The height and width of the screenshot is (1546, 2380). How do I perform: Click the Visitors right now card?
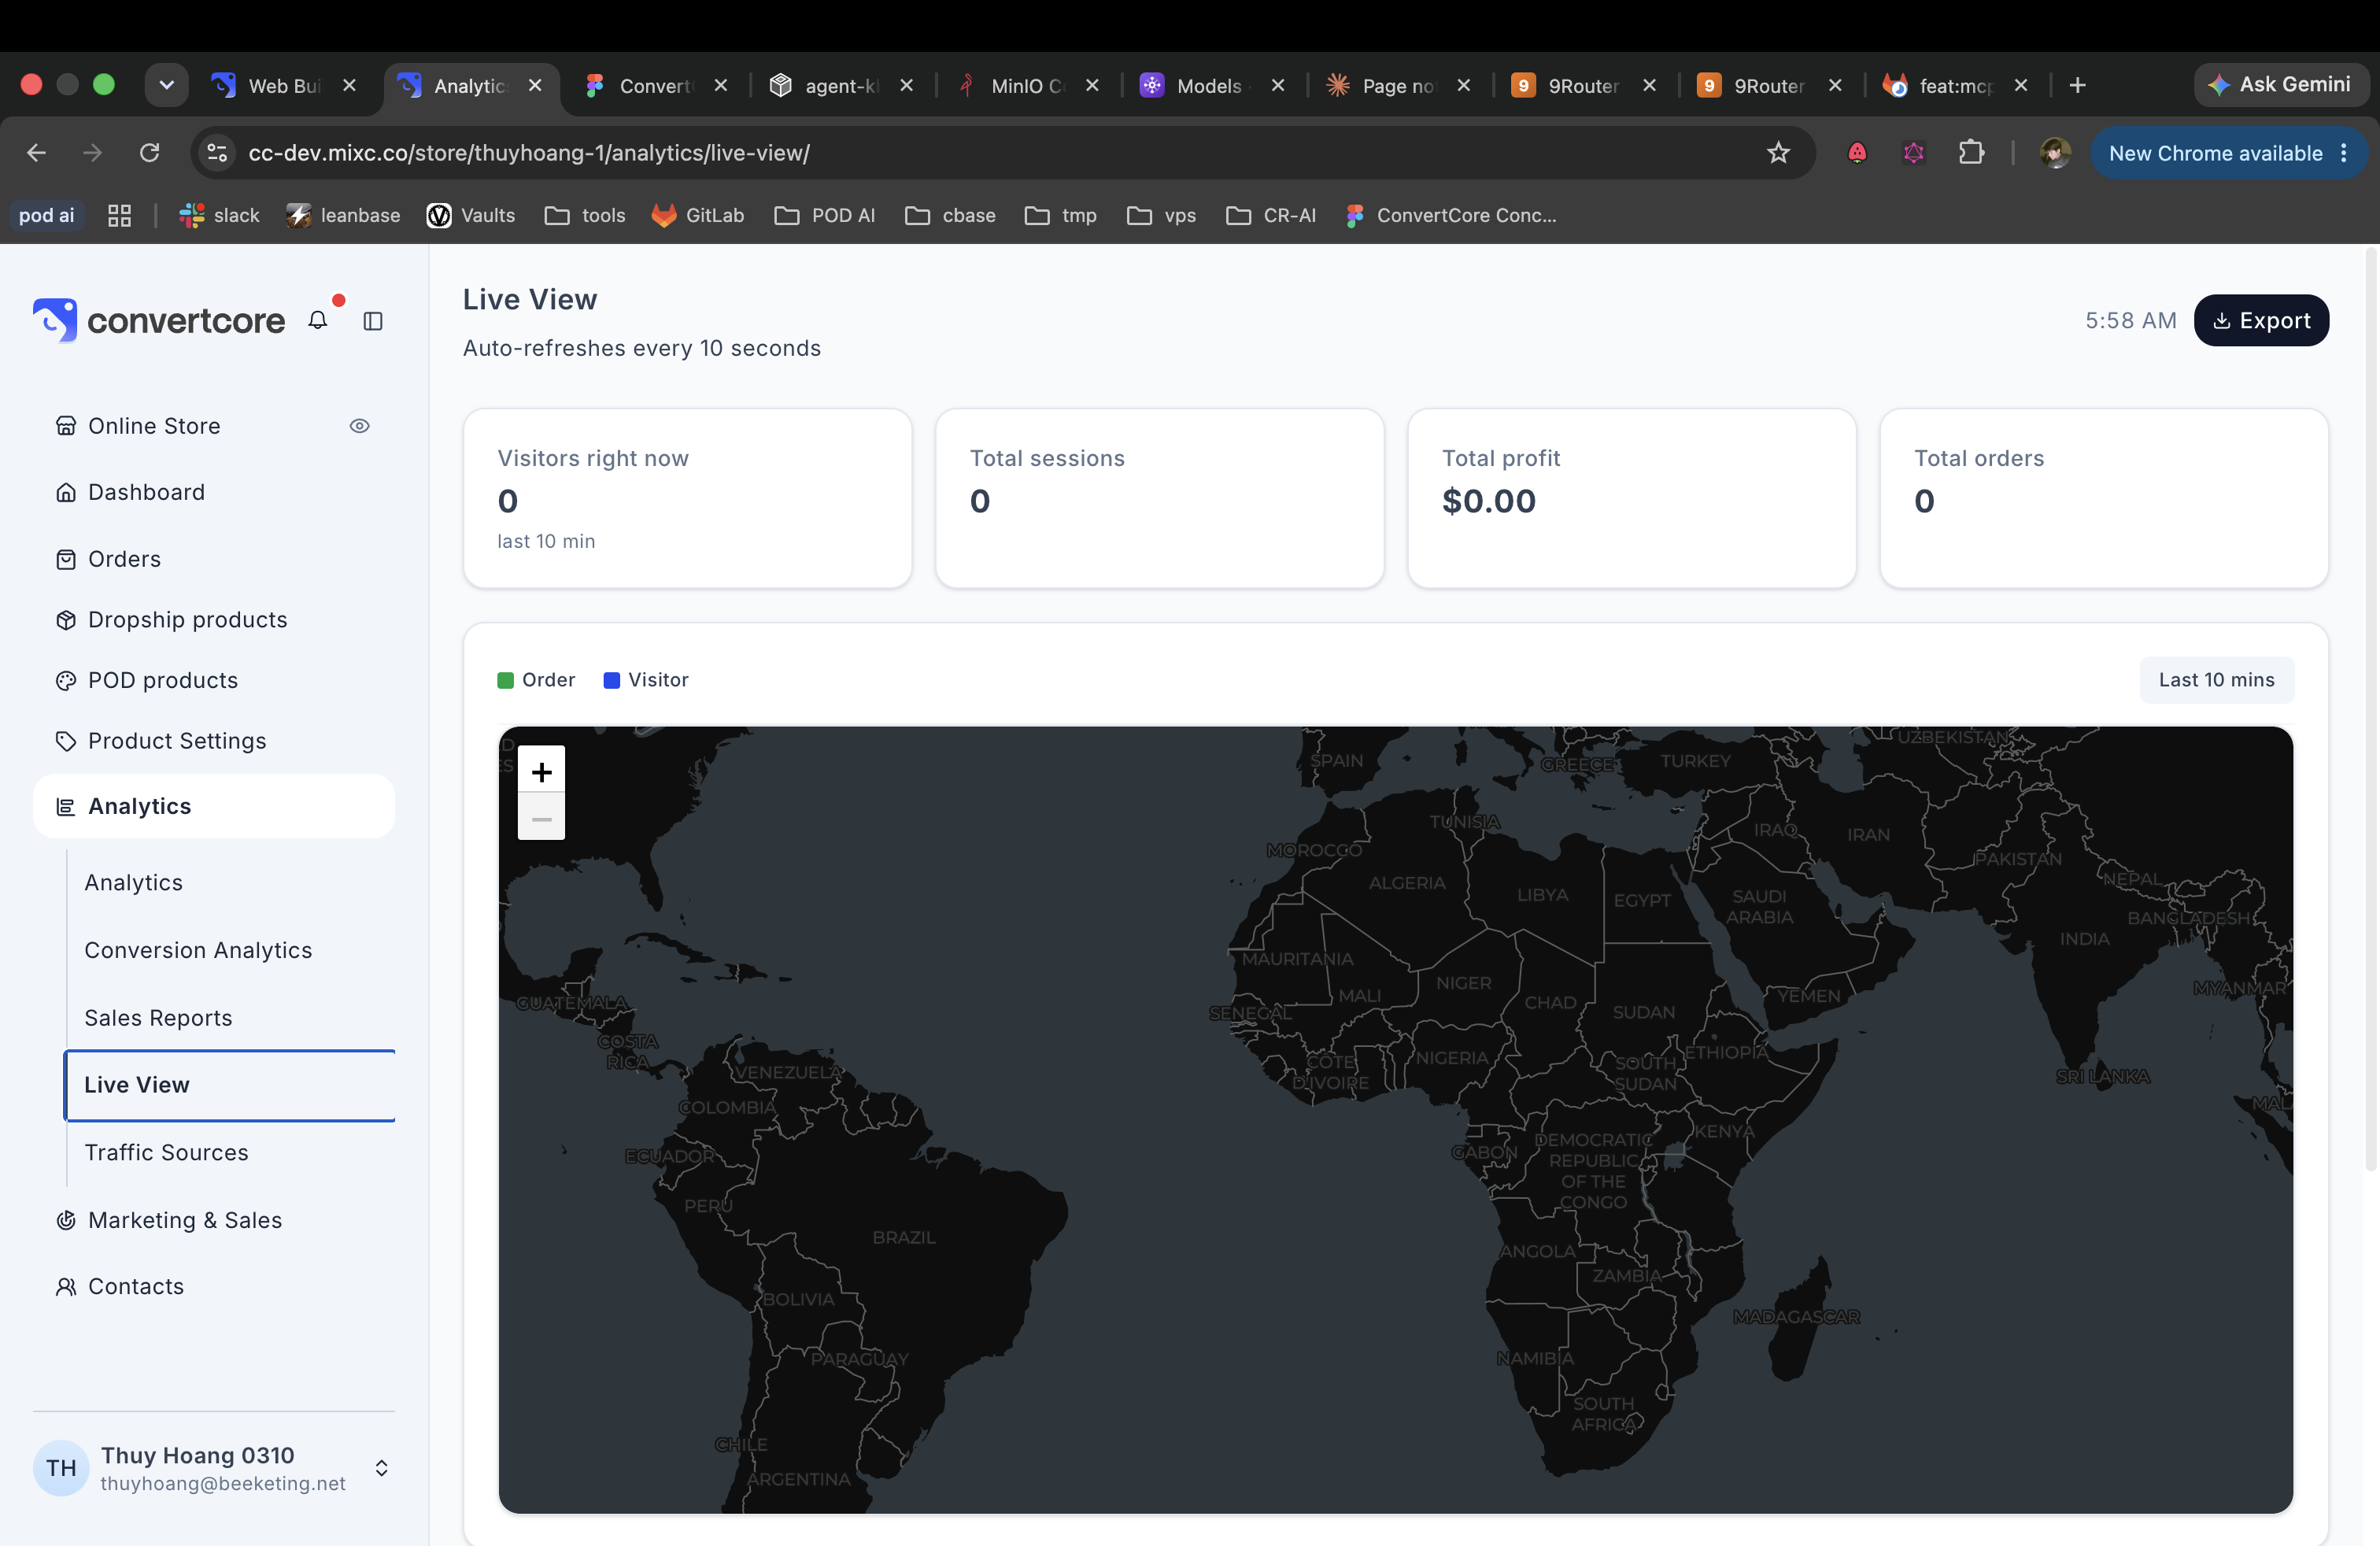click(688, 498)
